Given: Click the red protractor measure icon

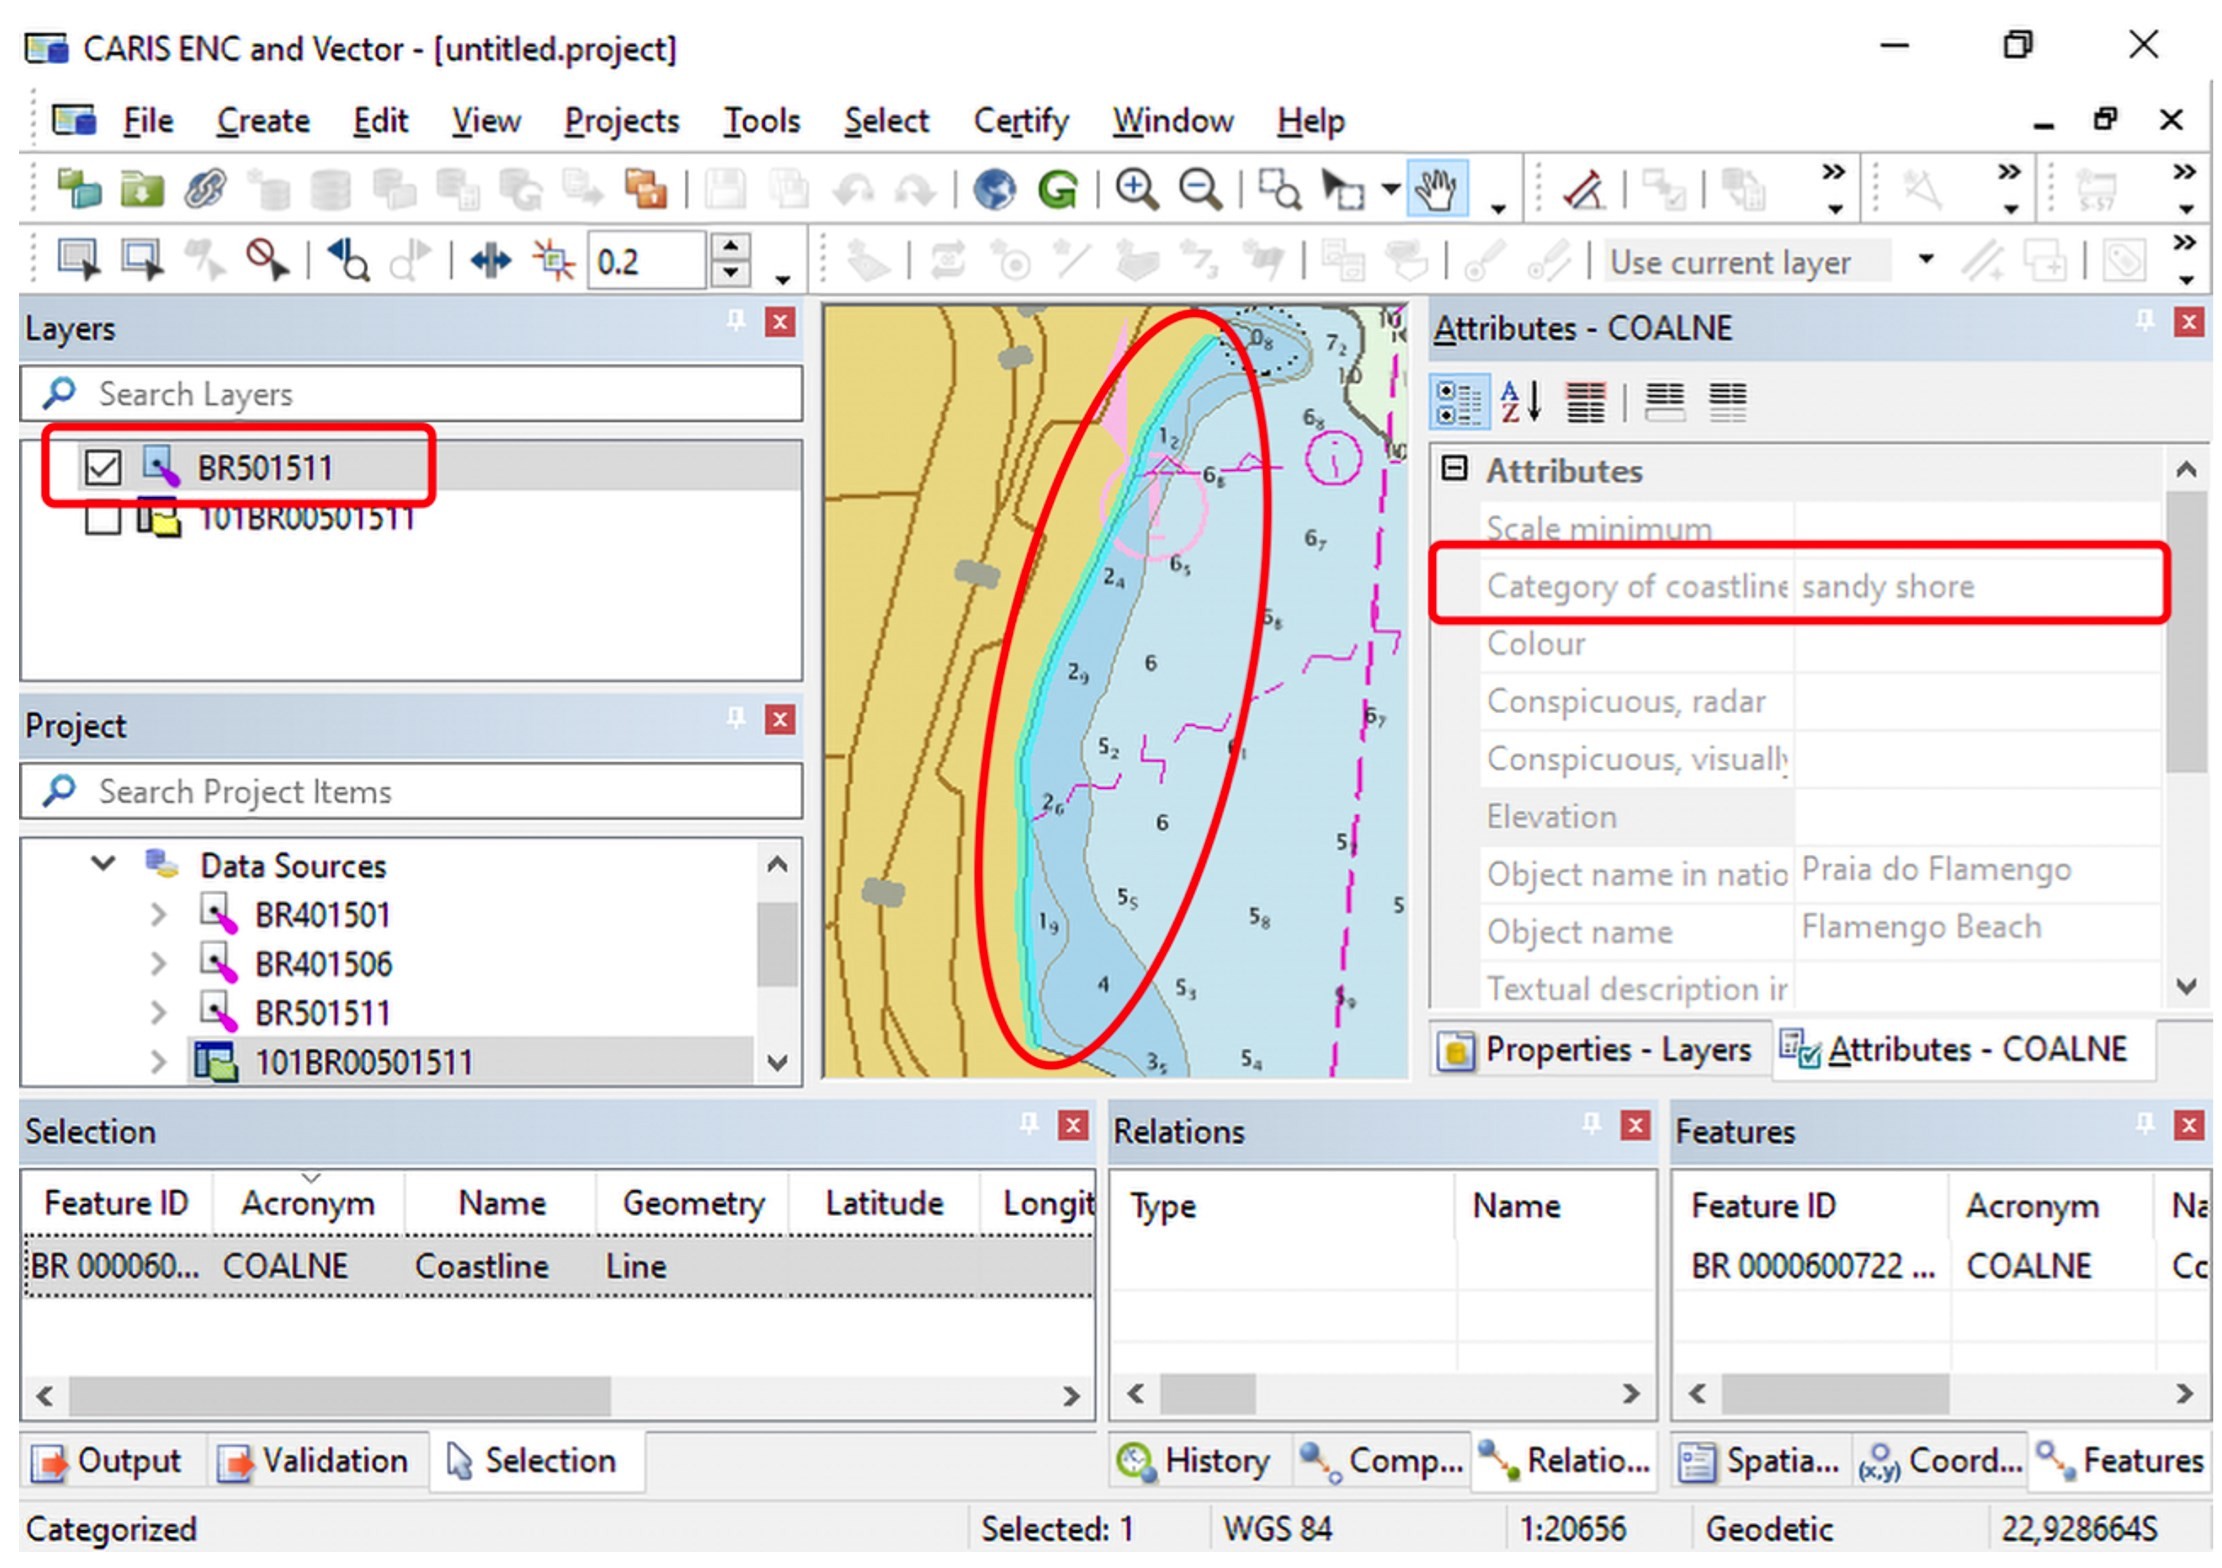Looking at the screenshot, I should pyautogui.click(x=1583, y=188).
